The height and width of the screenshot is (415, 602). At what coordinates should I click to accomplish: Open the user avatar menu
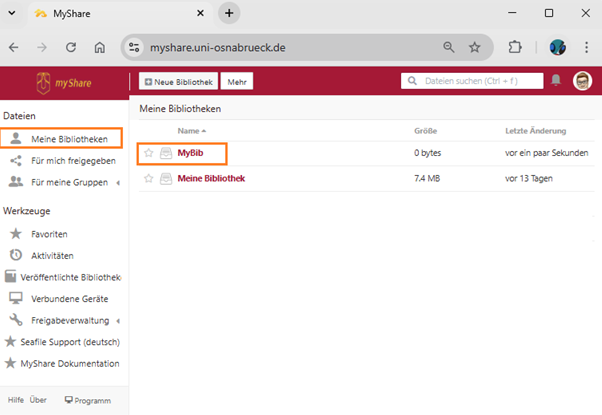tap(582, 81)
